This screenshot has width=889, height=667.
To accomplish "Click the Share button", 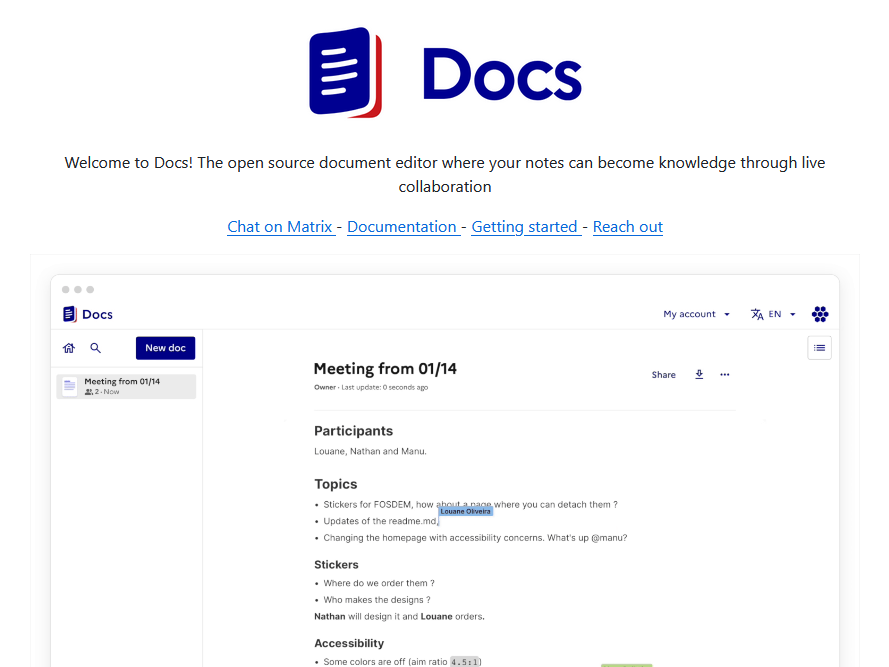I will coord(663,375).
